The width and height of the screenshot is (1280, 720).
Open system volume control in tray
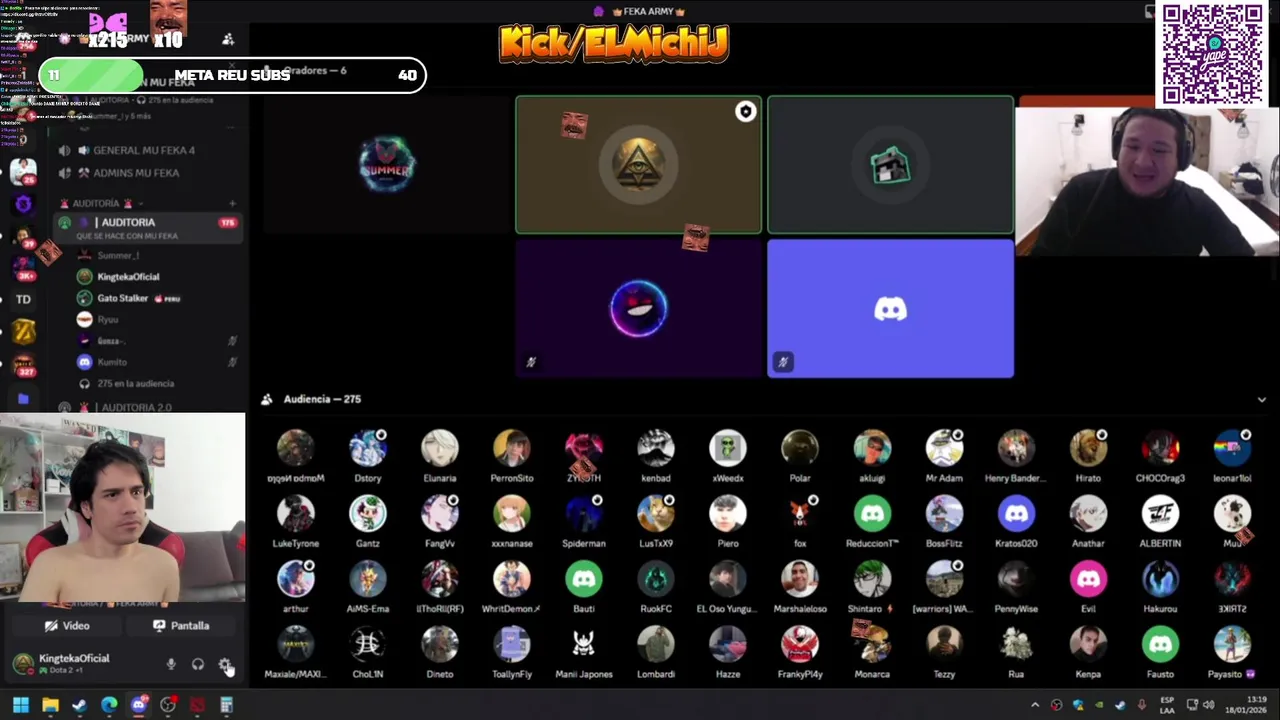(1209, 705)
